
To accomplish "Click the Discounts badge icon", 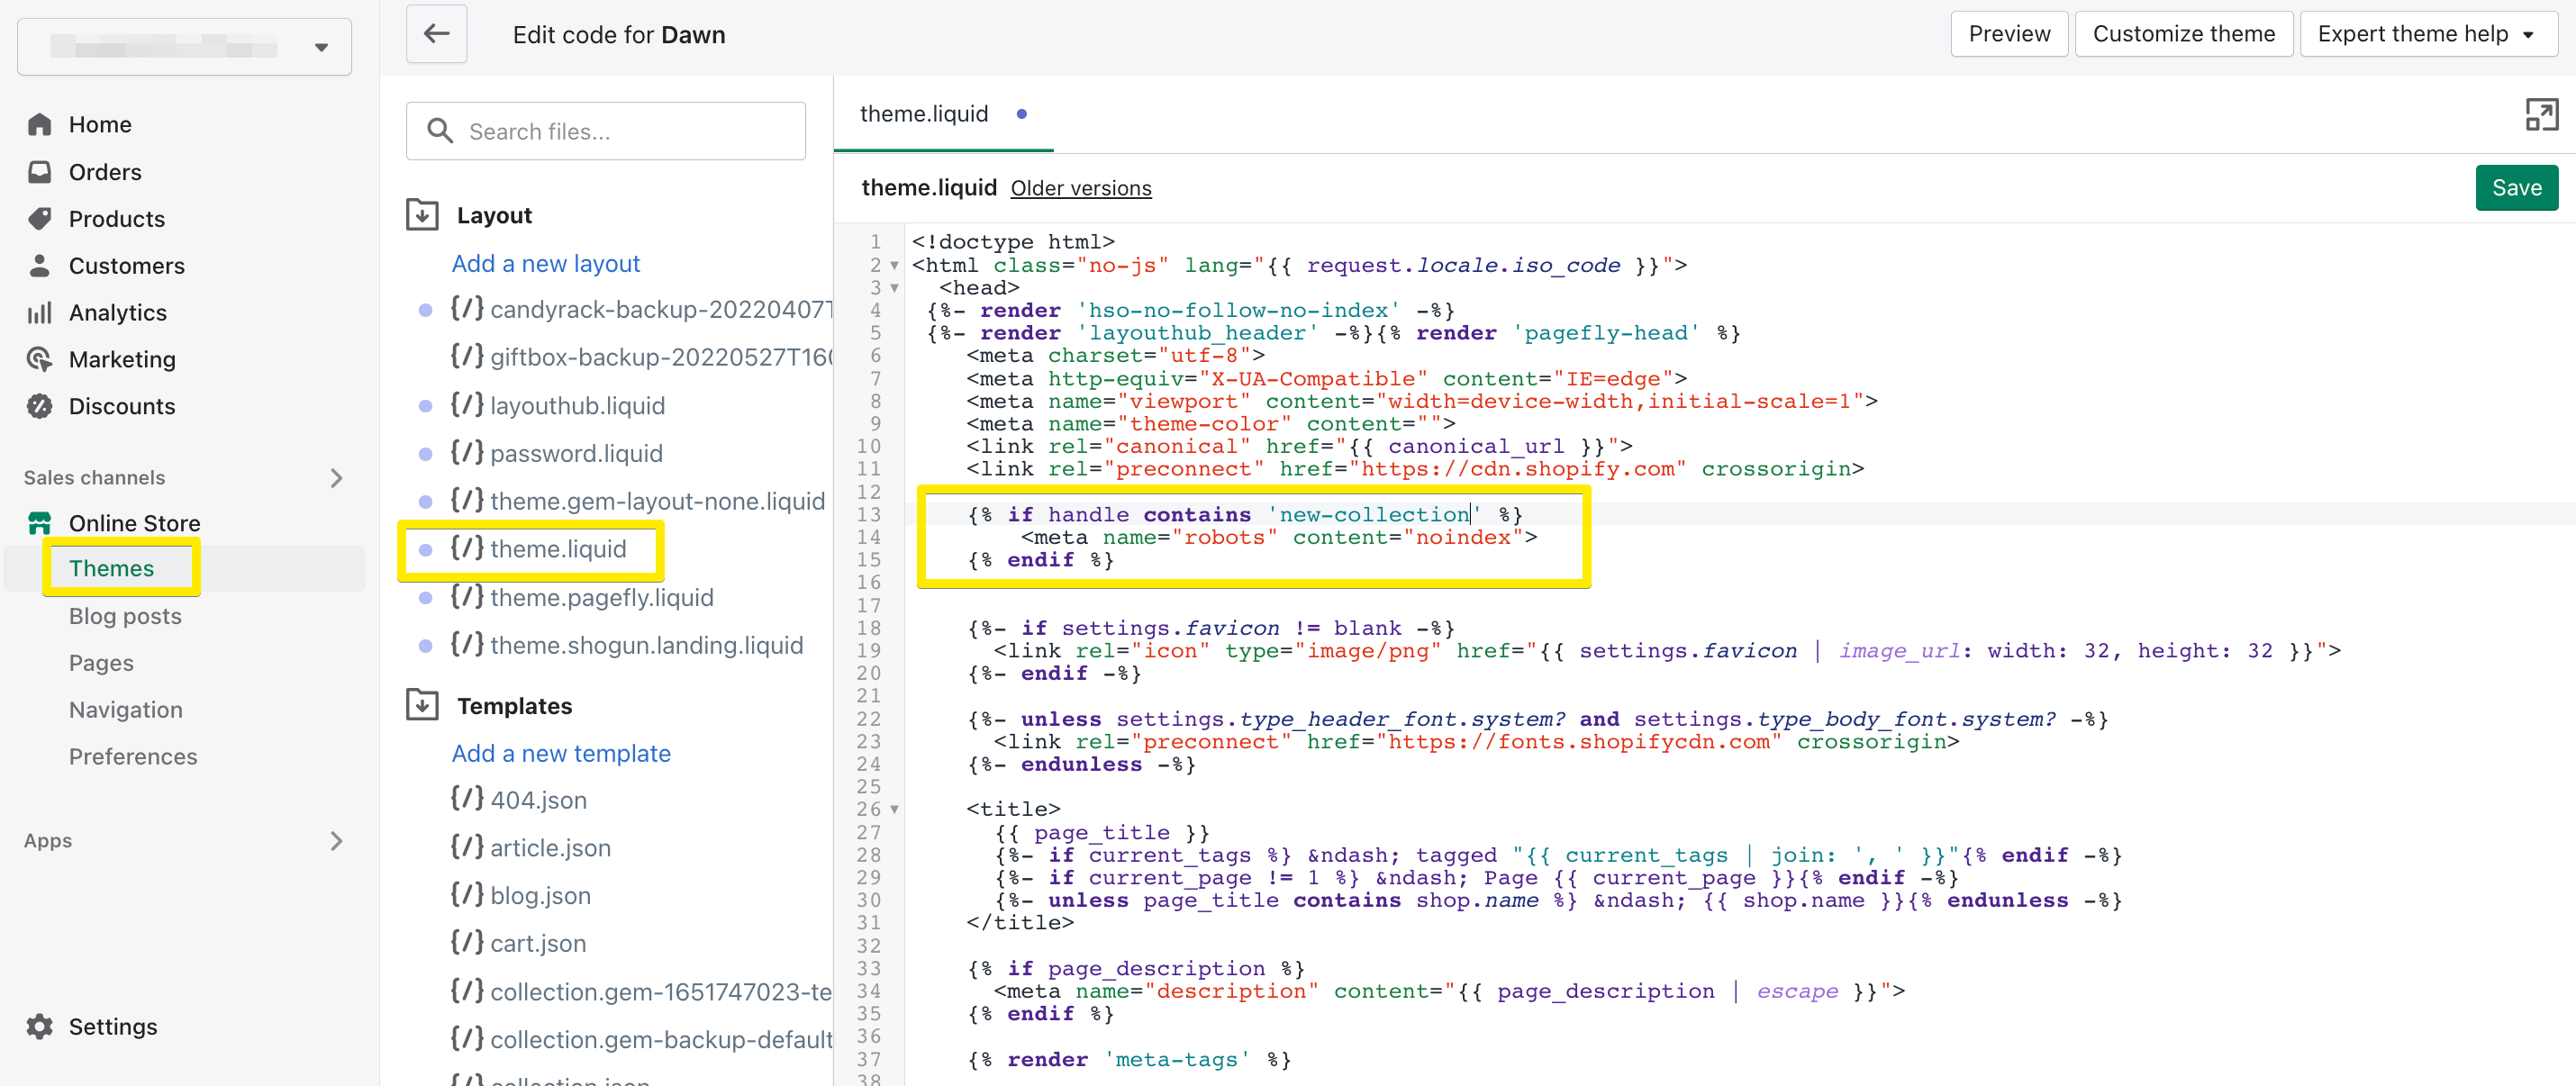I will coord(40,406).
